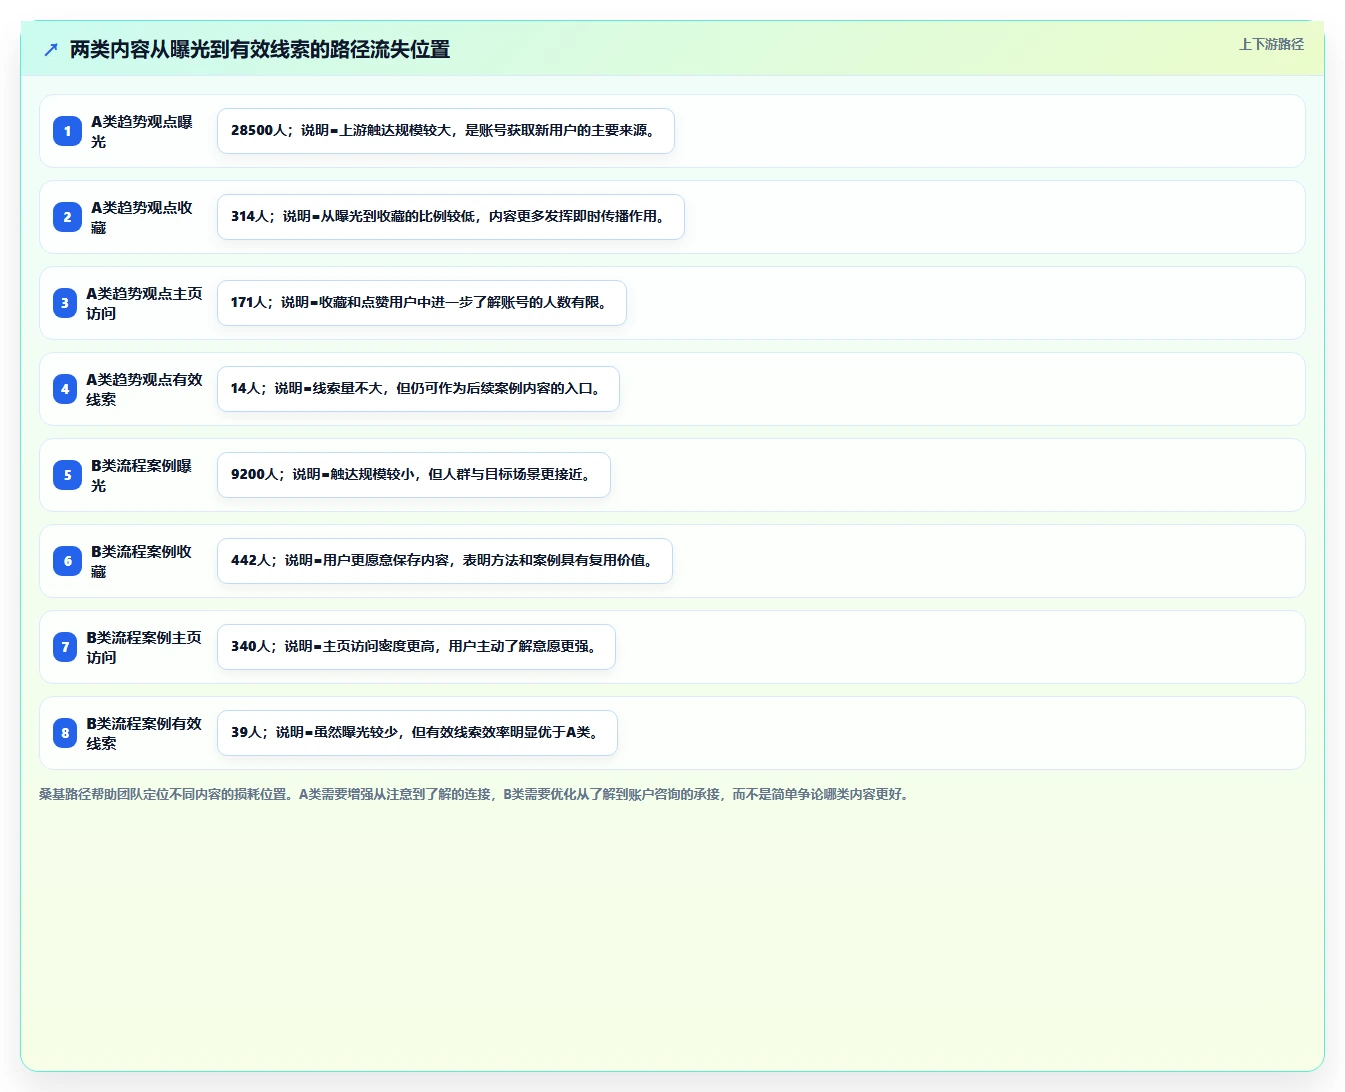This screenshot has height=1092, width=1345.
Task: Select step badge number 8
Action: pyautogui.click(x=65, y=733)
